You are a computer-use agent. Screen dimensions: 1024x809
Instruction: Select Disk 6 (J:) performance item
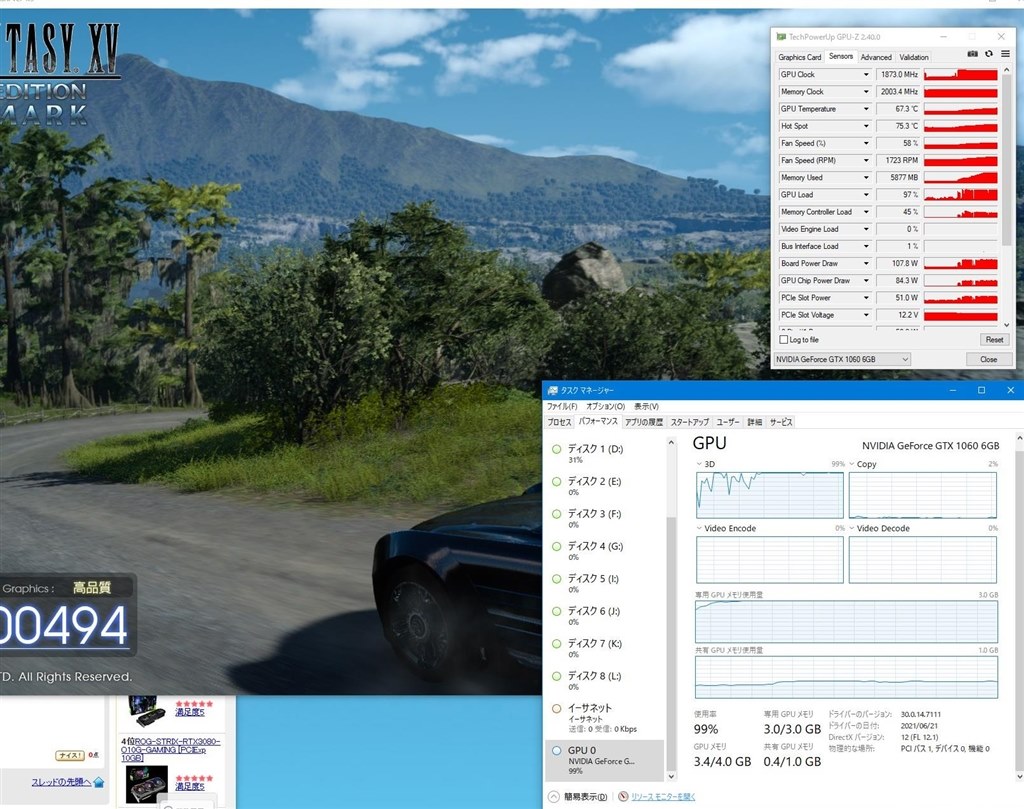pos(605,616)
